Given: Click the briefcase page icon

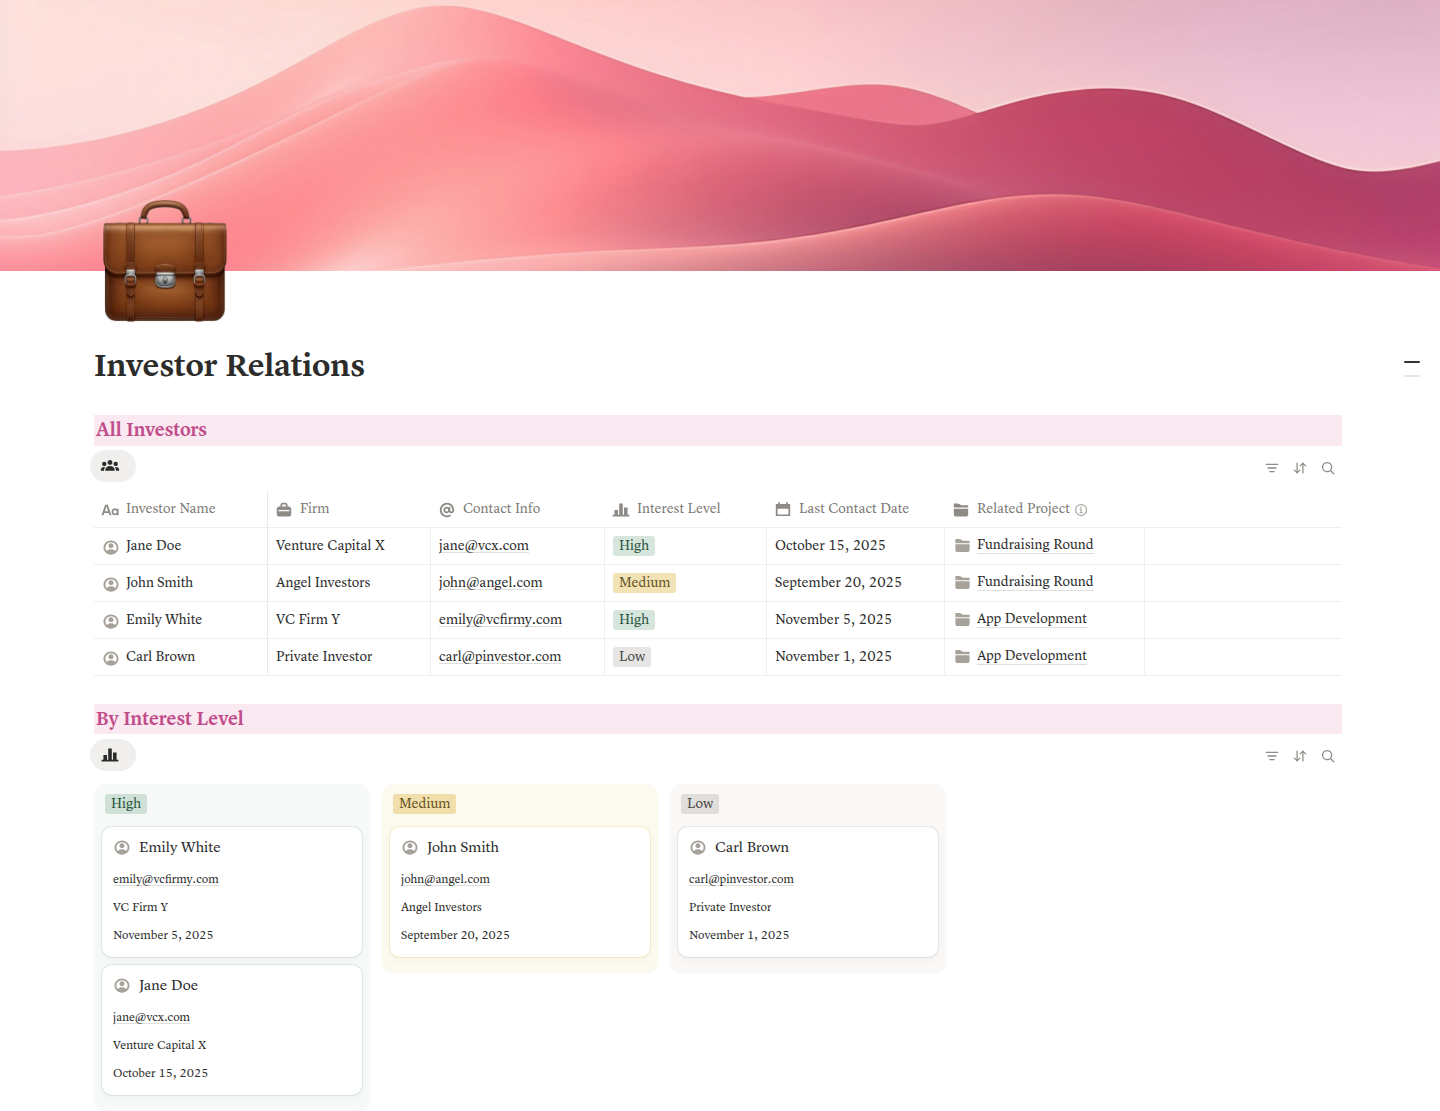Looking at the screenshot, I should pos(165,261).
